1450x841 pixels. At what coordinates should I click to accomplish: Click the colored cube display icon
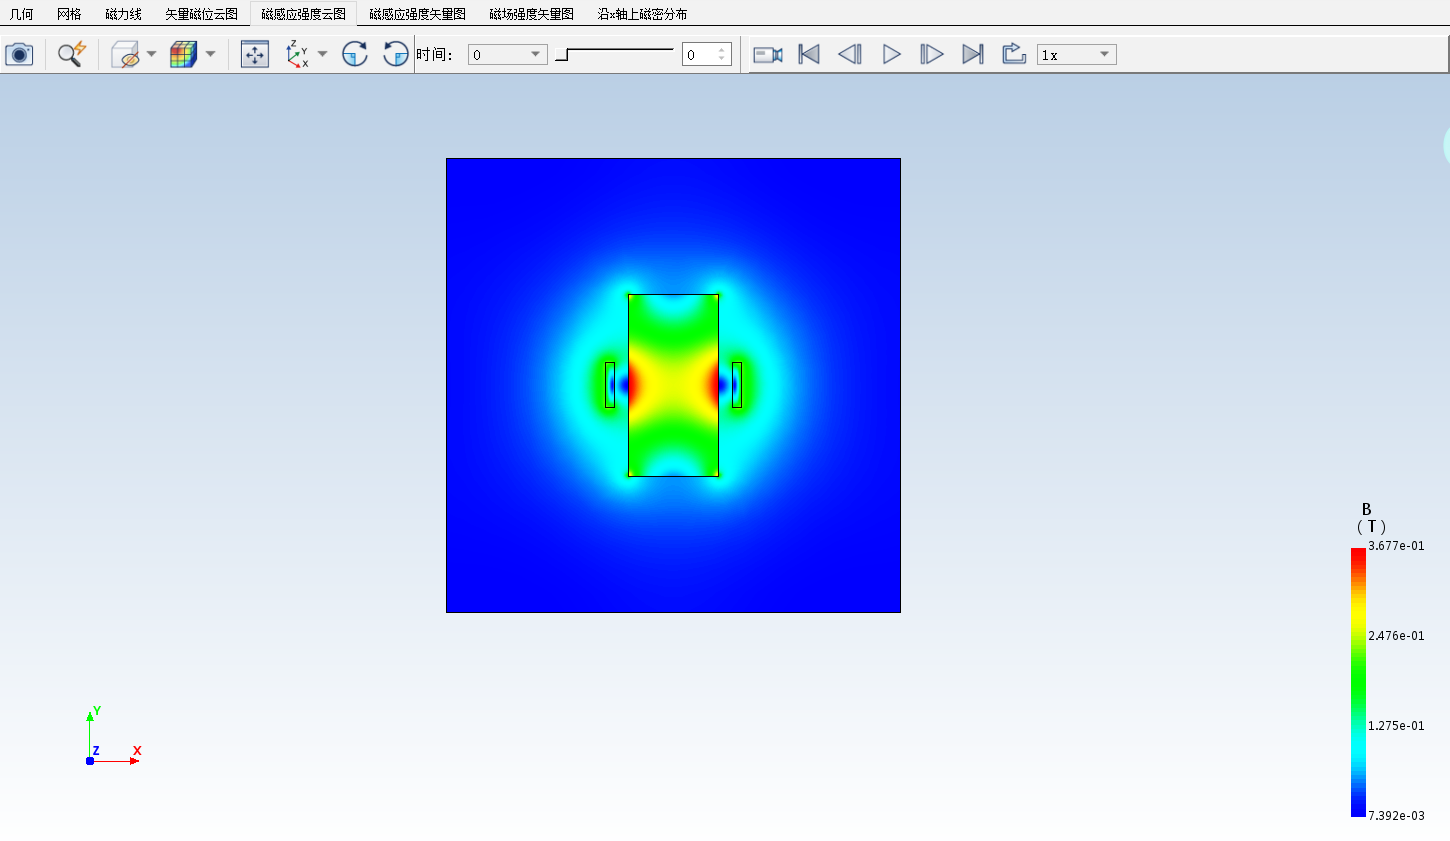183,54
